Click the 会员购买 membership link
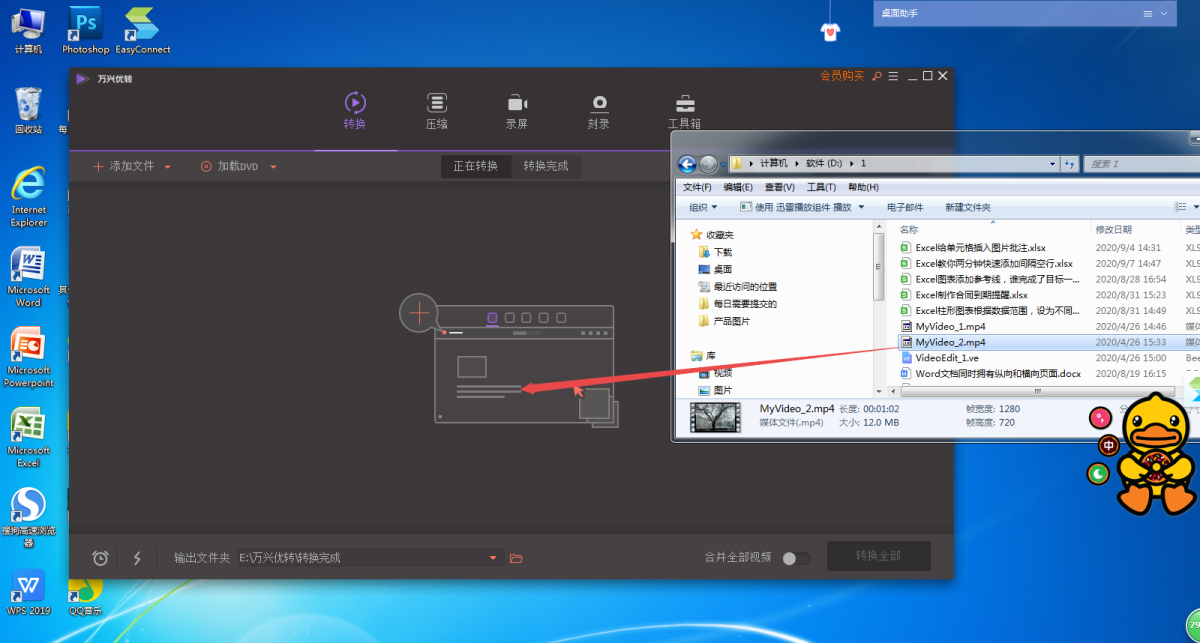This screenshot has width=1200, height=643. pyautogui.click(x=841, y=76)
